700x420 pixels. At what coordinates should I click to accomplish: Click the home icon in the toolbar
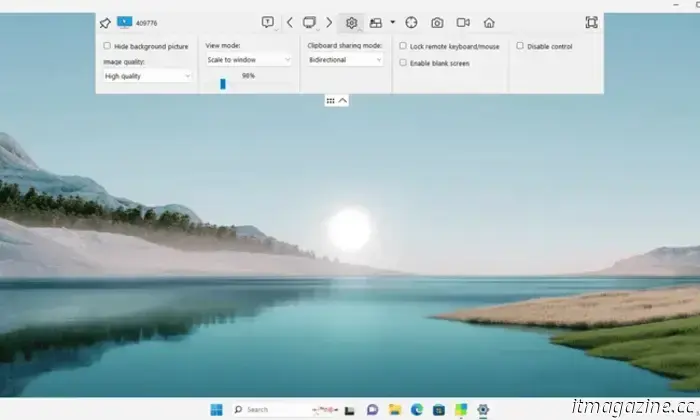(489, 22)
